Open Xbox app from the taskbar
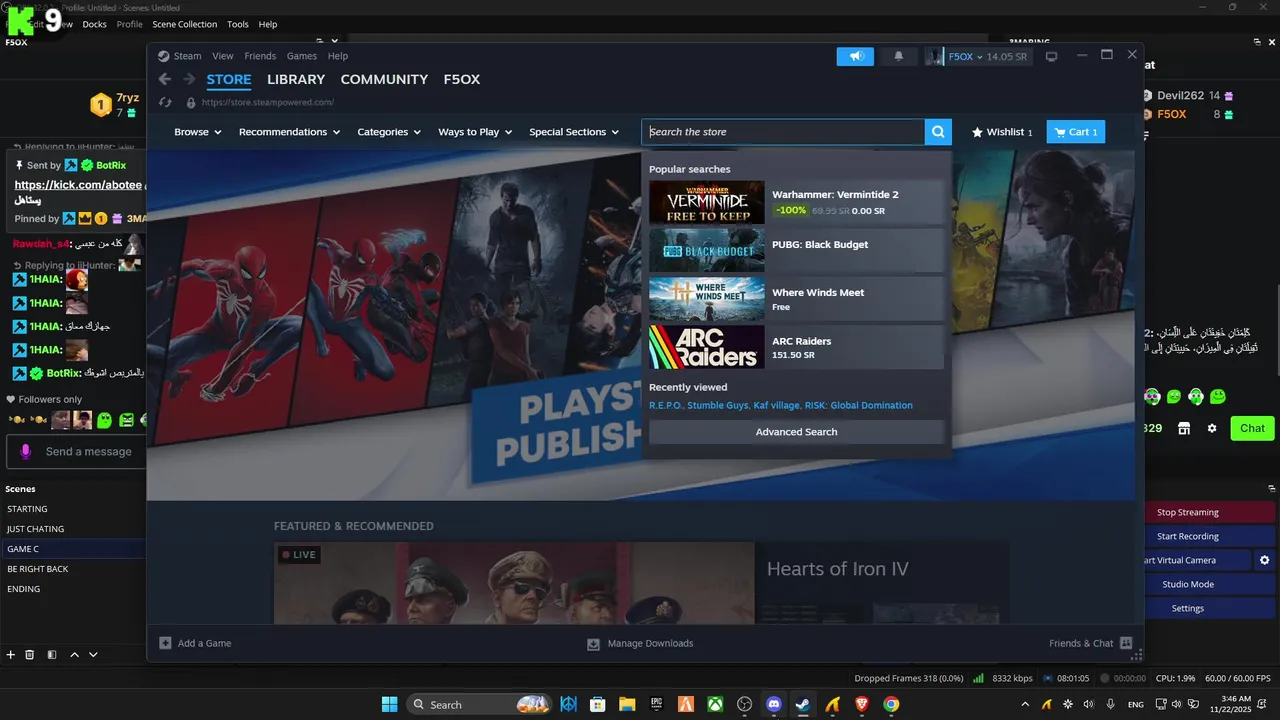This screenshot has width=1280, height=720. click(715, 704)
